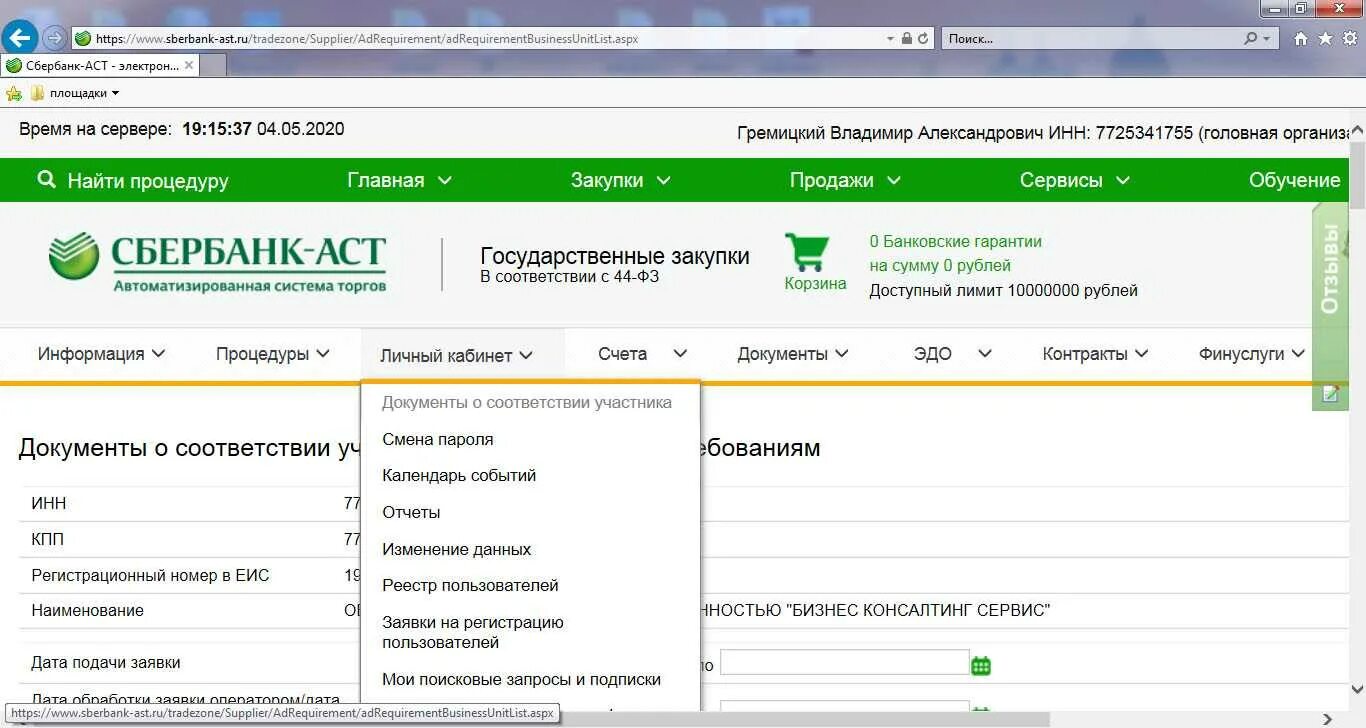Open the Обучение menu link

(1294, 180)
